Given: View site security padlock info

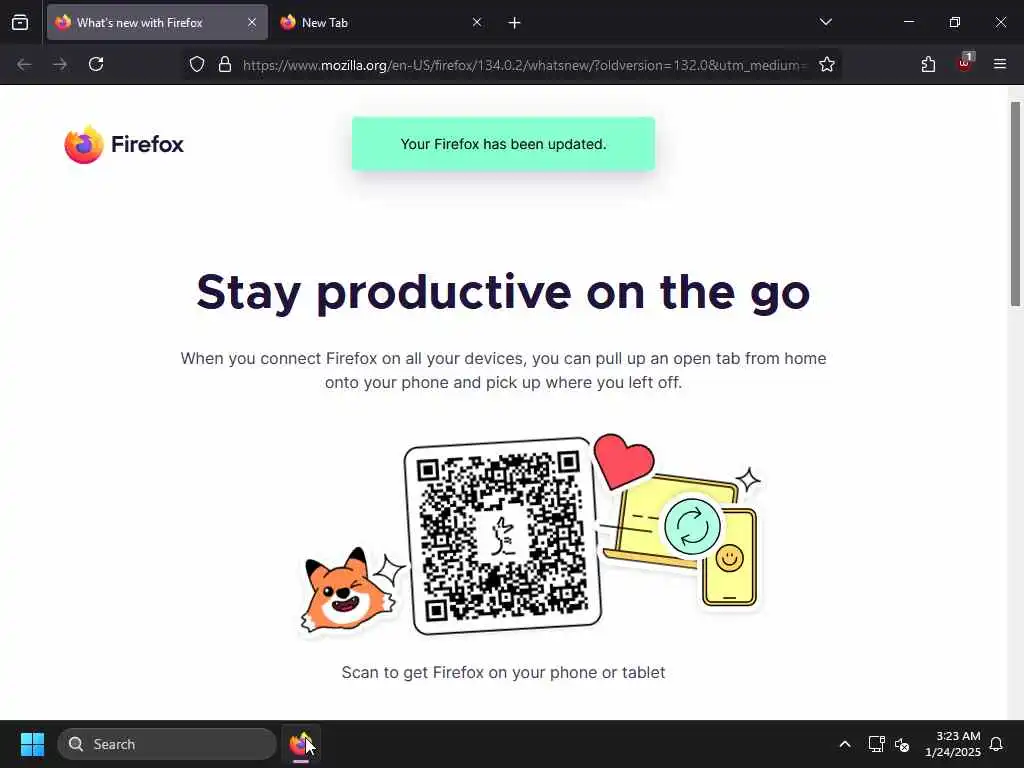Looking at the screenshot, I should [x=225, y=64].
